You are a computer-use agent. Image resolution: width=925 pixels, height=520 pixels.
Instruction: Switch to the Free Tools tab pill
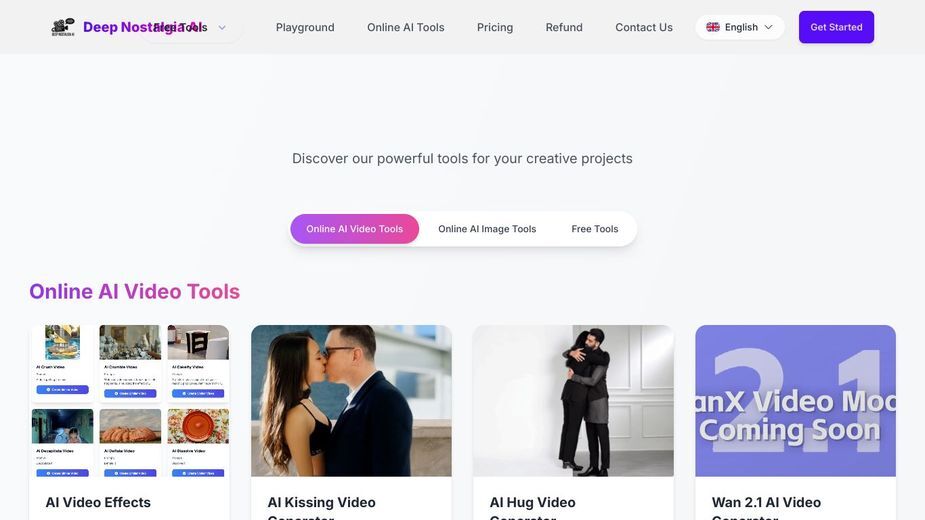point(595,229)
